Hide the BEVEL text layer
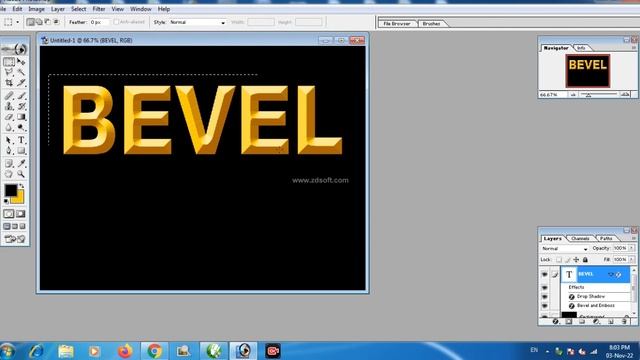The height and width of the screenshot is (360, 640). tap(544, 274)
